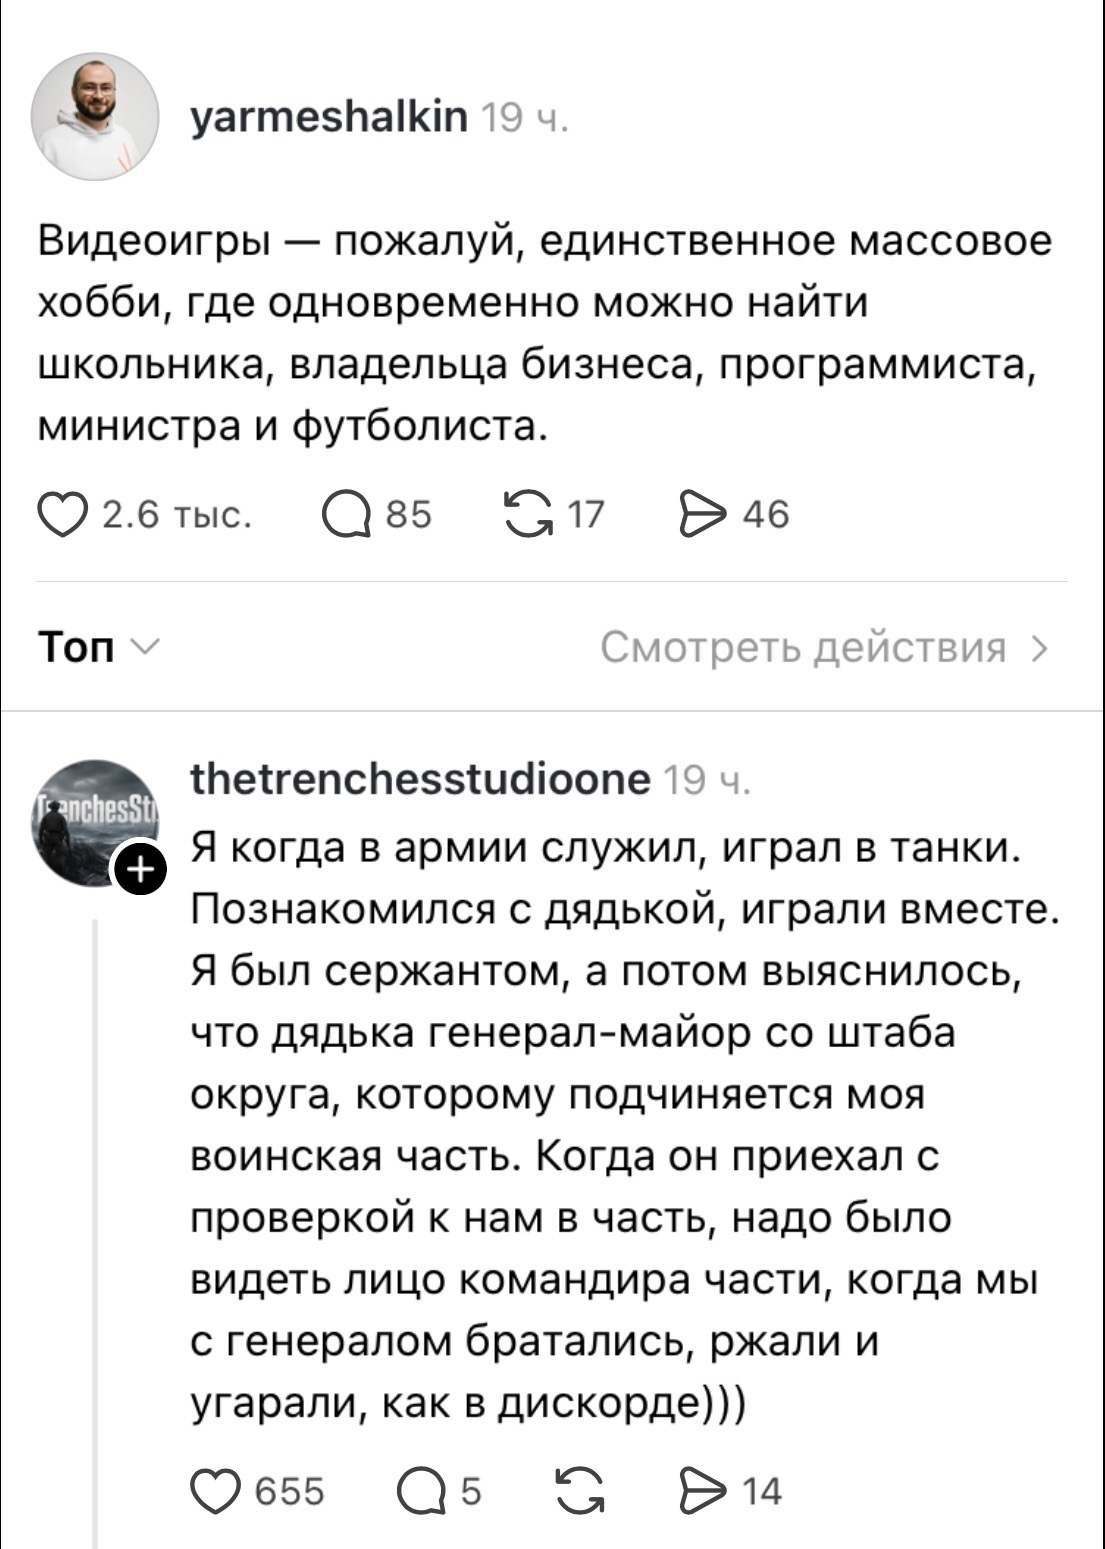Visit the thetrenchesstudioone username link

(420, 778)
